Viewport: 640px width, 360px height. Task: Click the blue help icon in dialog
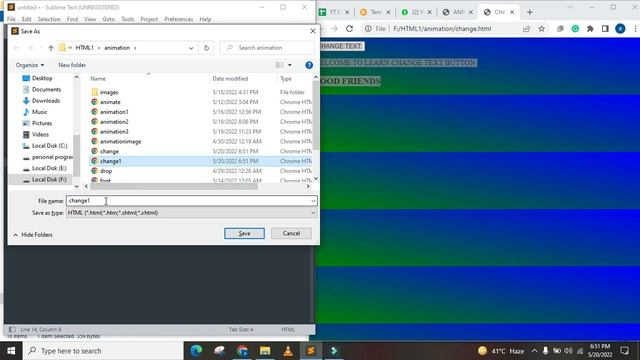[309, 65]
